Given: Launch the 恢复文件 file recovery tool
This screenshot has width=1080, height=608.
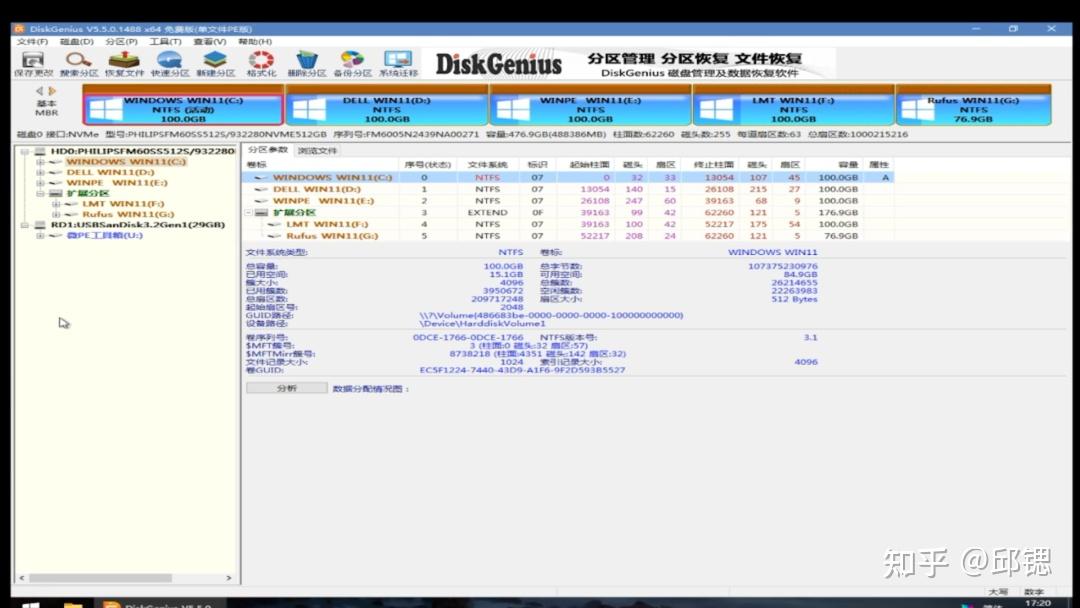Looking at the screenshot, I should [124, 64].
